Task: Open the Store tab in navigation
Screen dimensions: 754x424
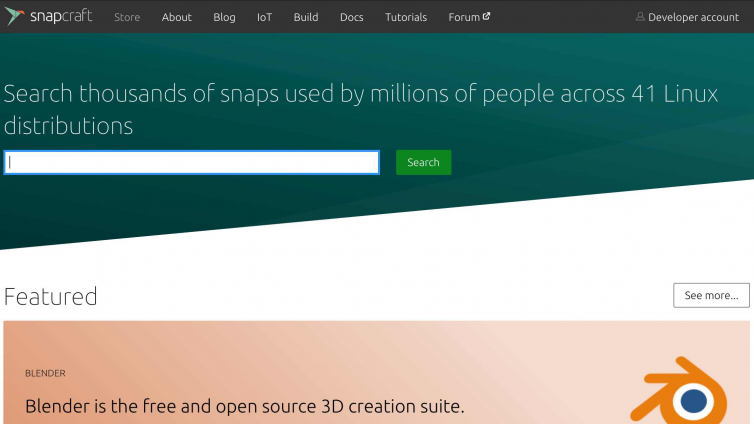Action: pos(127,17)
